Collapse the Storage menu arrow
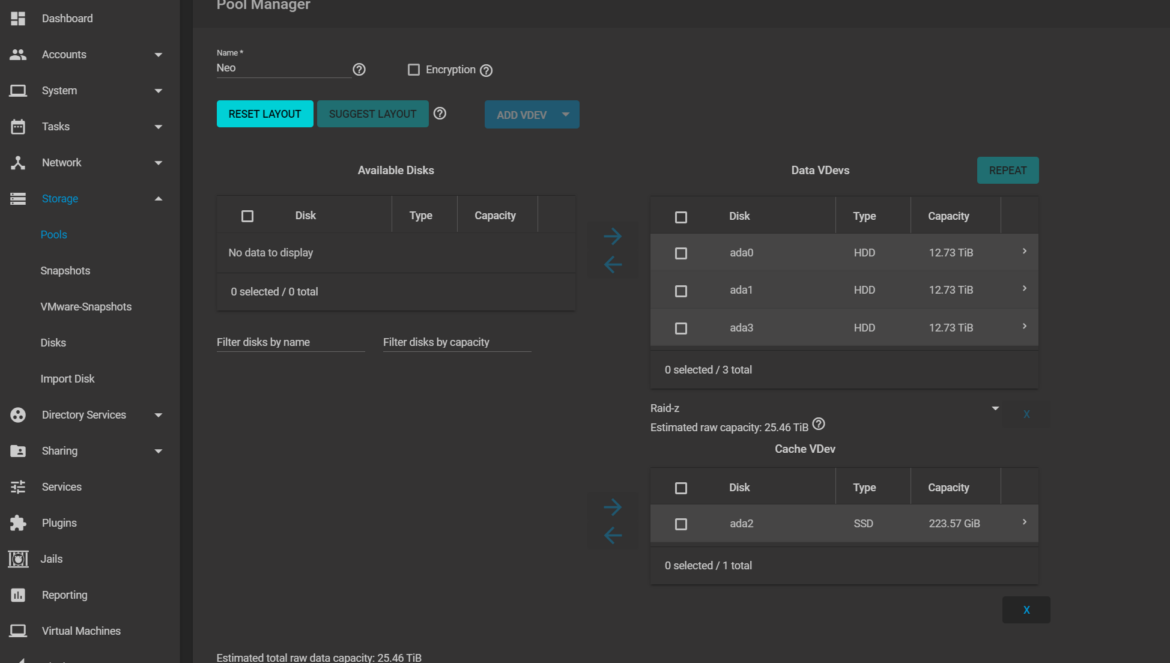This screenshot has width=1170, height=663. click(158, 198)
